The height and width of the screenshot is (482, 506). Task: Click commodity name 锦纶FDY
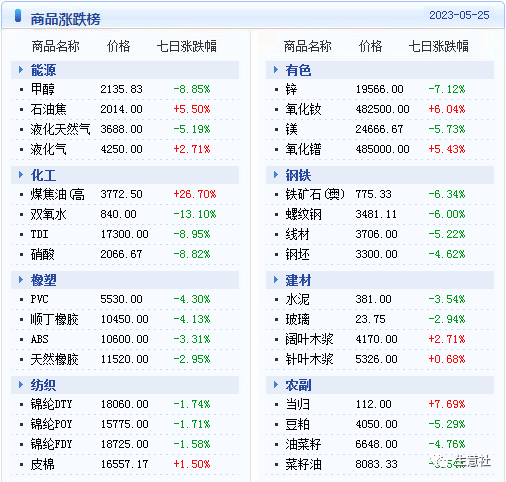click(x=51, y=444)
